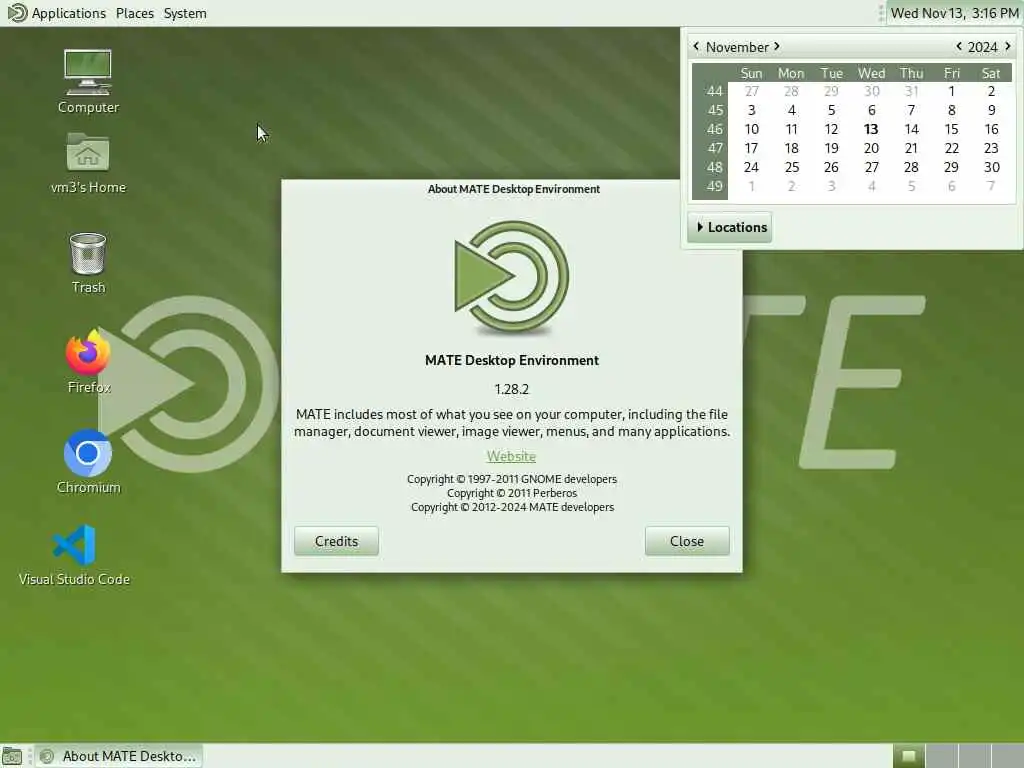
Task: Select November 1 in calendar
Action: pos(952,91)
